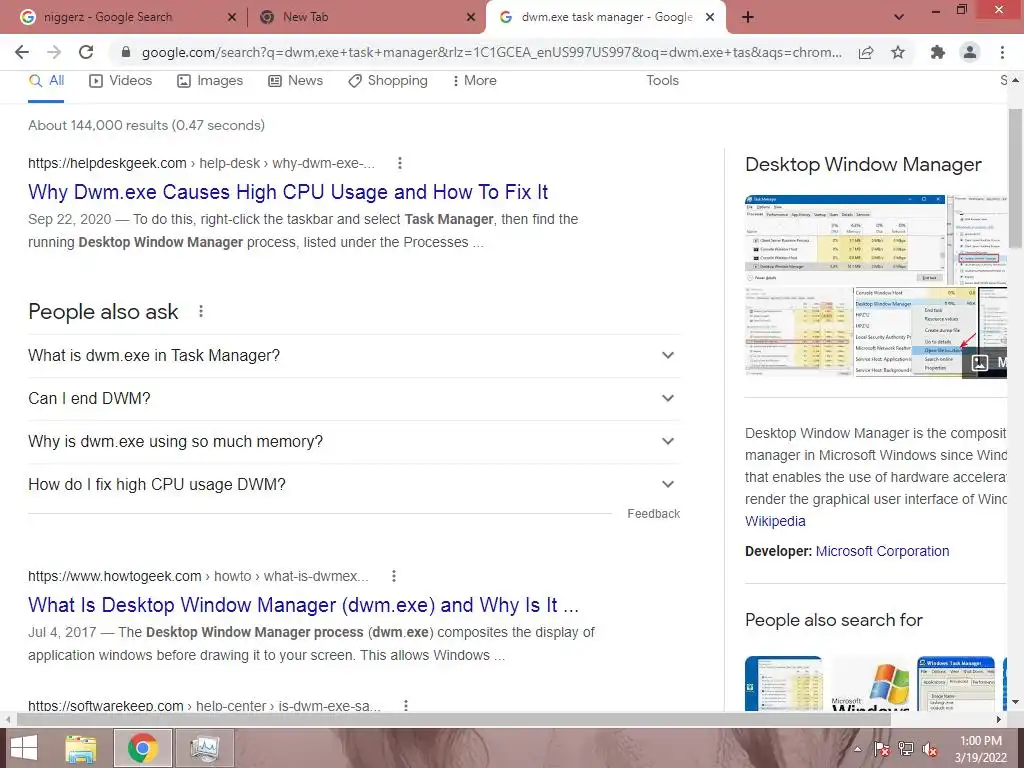Open howtogeek result options three dots

pyautogui.click(x=393, y=576)
